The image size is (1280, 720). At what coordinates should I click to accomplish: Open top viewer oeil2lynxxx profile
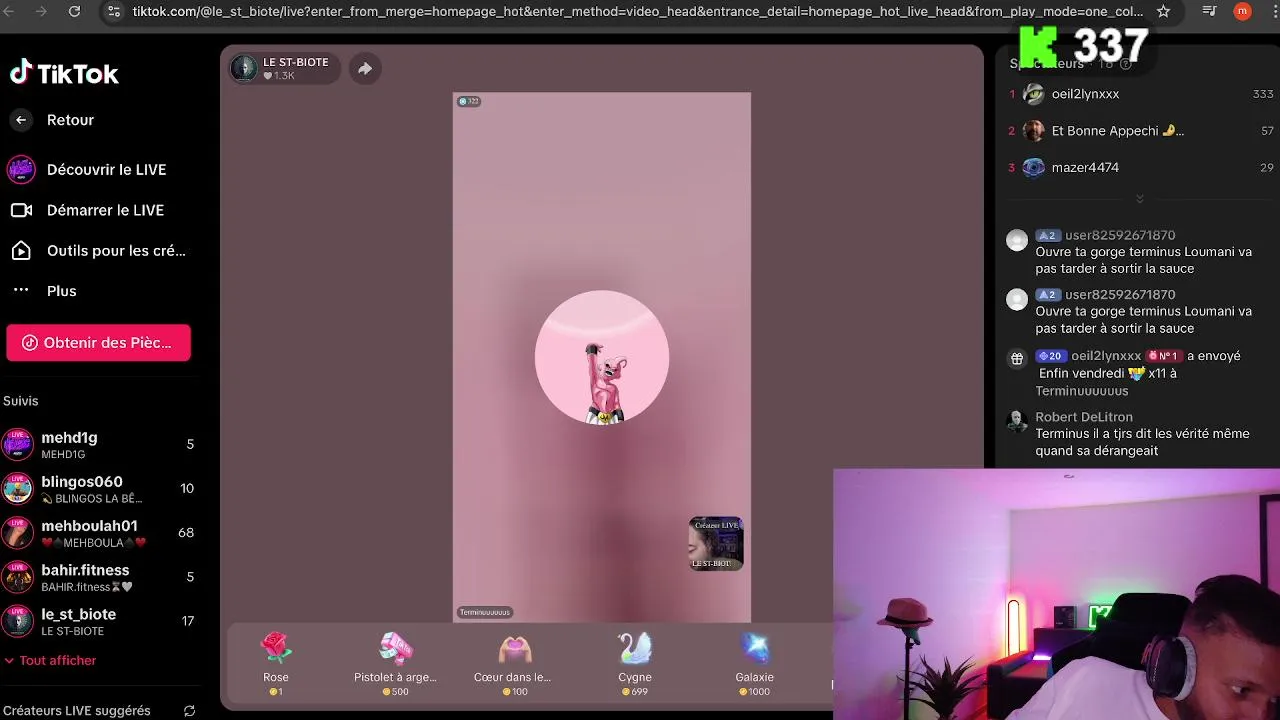click(x=1085, y=94)
